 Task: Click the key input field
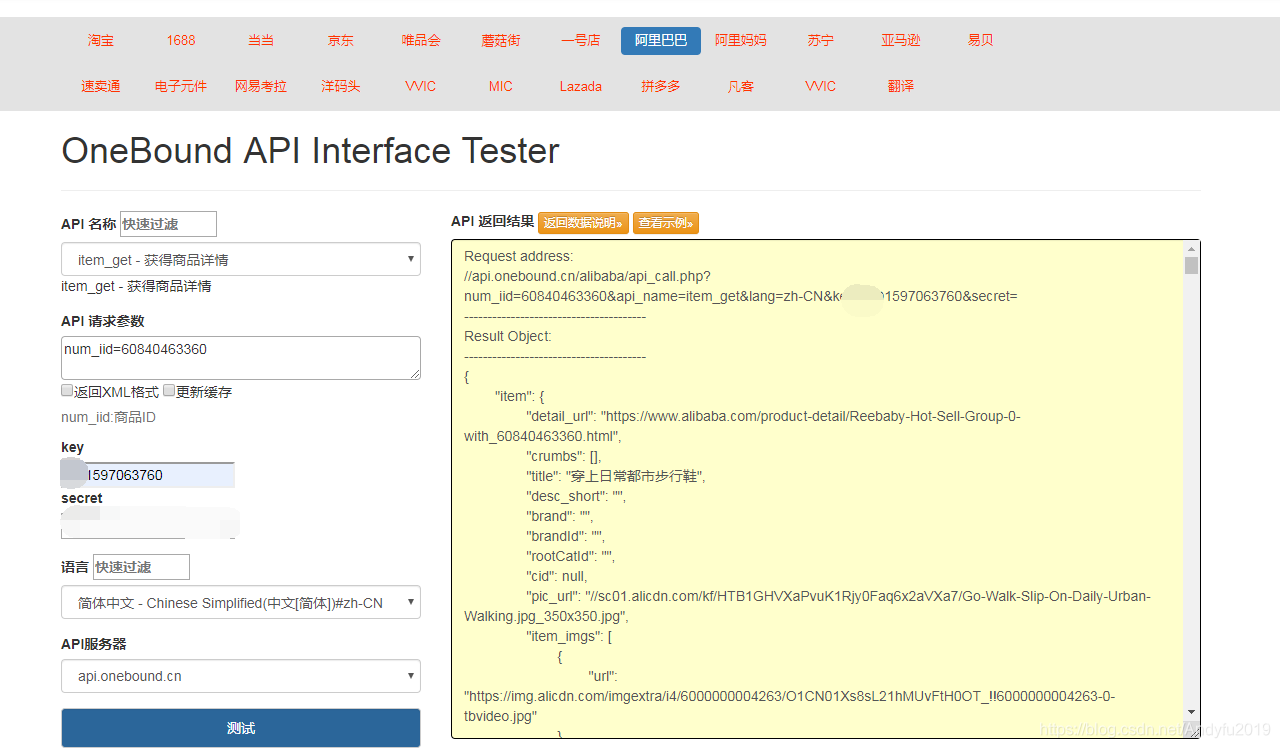(148, 475)
